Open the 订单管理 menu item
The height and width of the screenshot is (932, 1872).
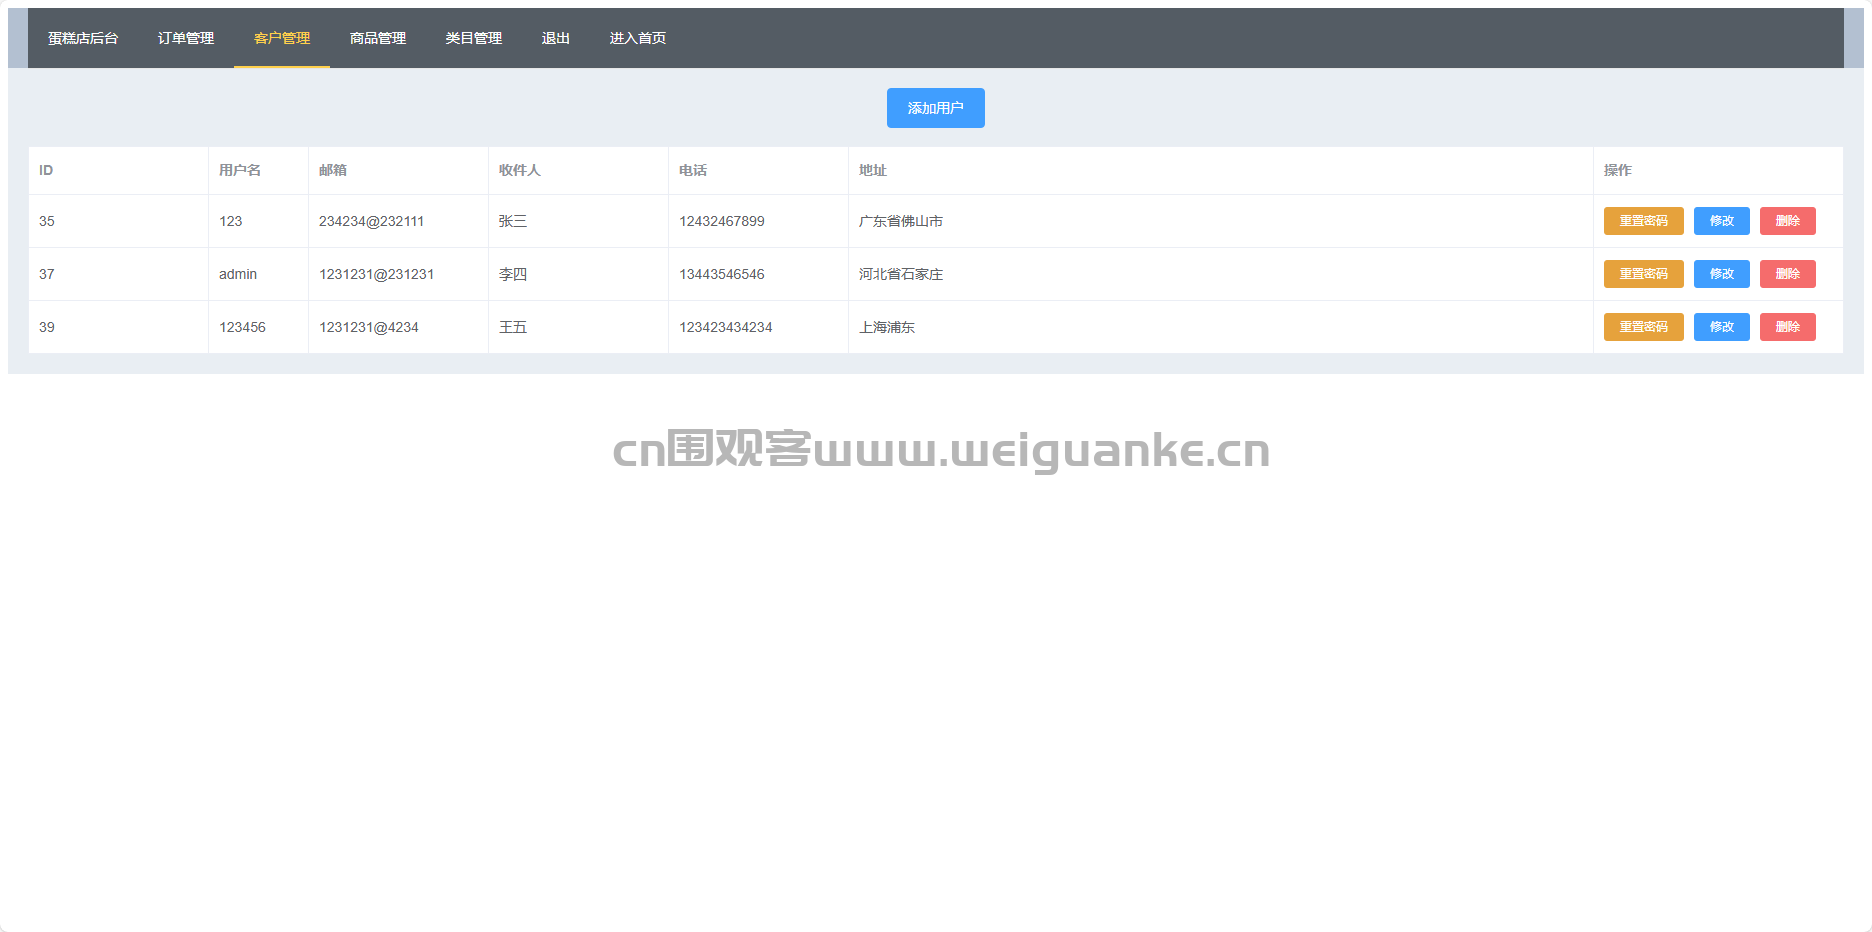pyautogui.click(x=186, y=38)
